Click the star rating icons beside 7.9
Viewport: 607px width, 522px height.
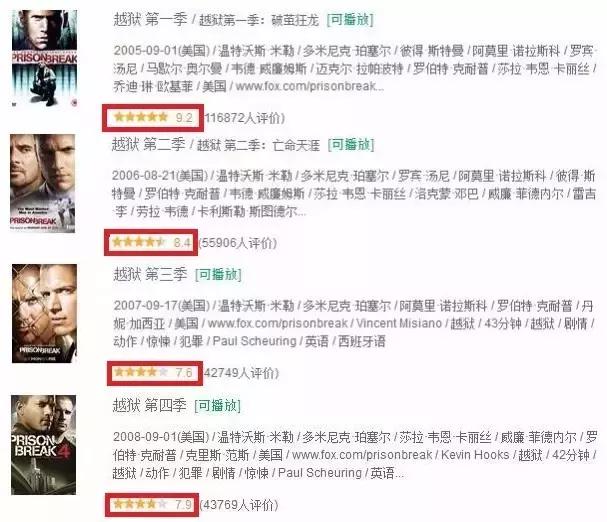140,504
